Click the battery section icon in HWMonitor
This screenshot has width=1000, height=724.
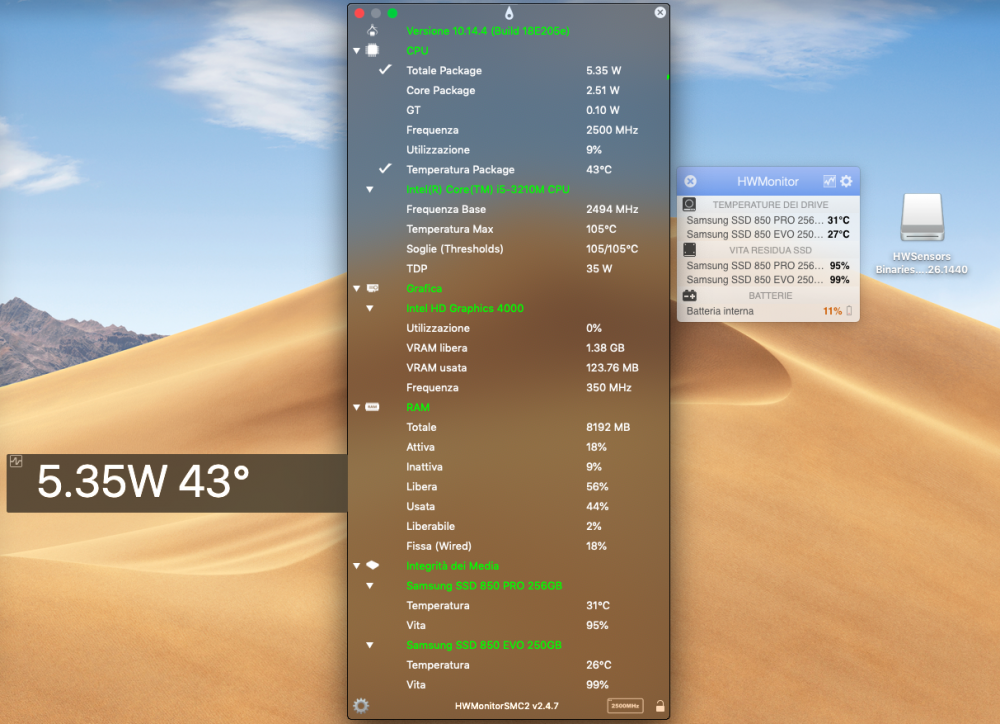pyautogui.click(x=689, y=295)
